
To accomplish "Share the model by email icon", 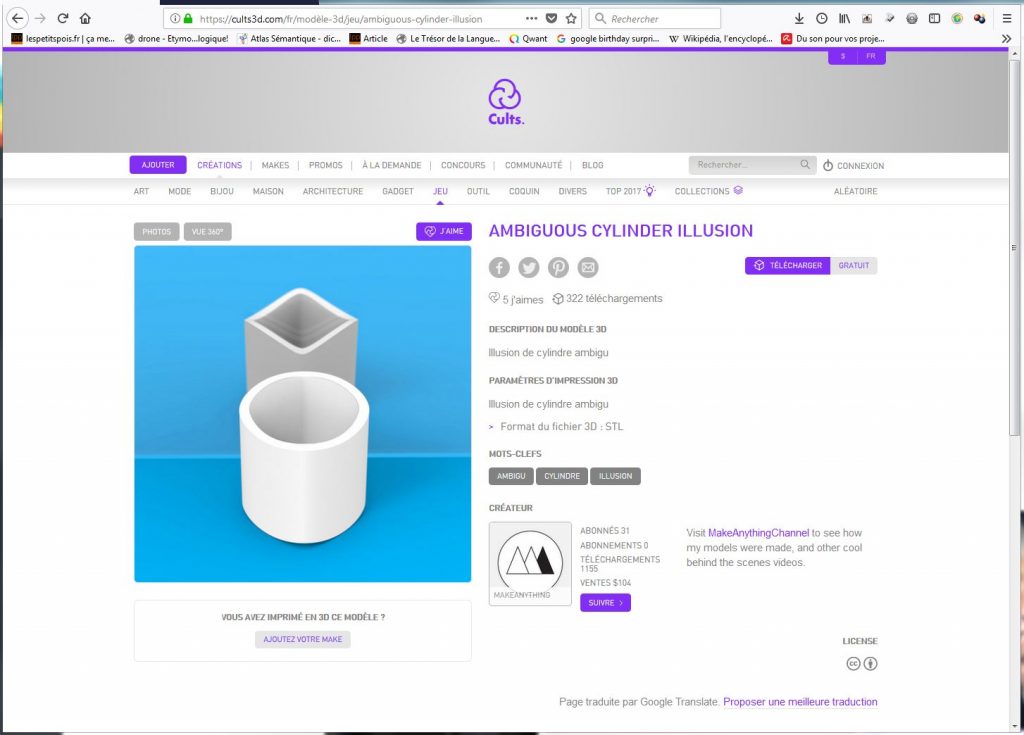I will pyautogui.click(x=588, y=267).
